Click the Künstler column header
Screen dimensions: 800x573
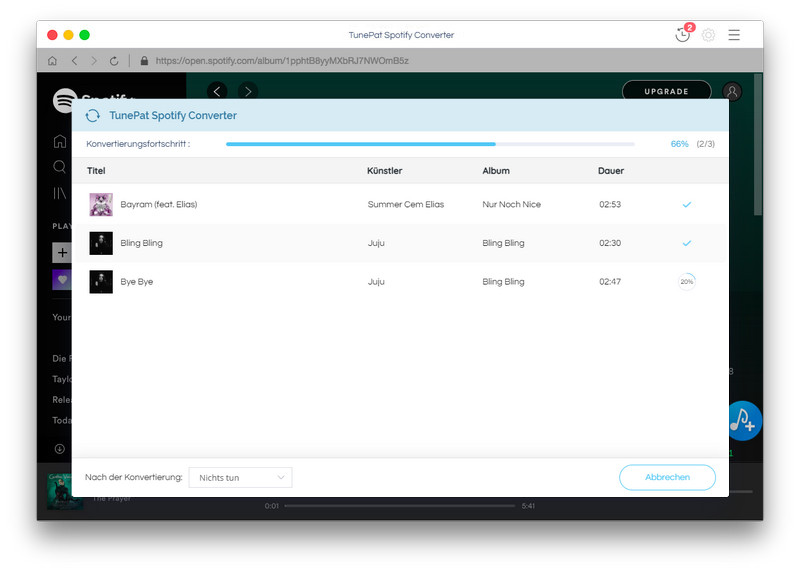click(385, 170)
